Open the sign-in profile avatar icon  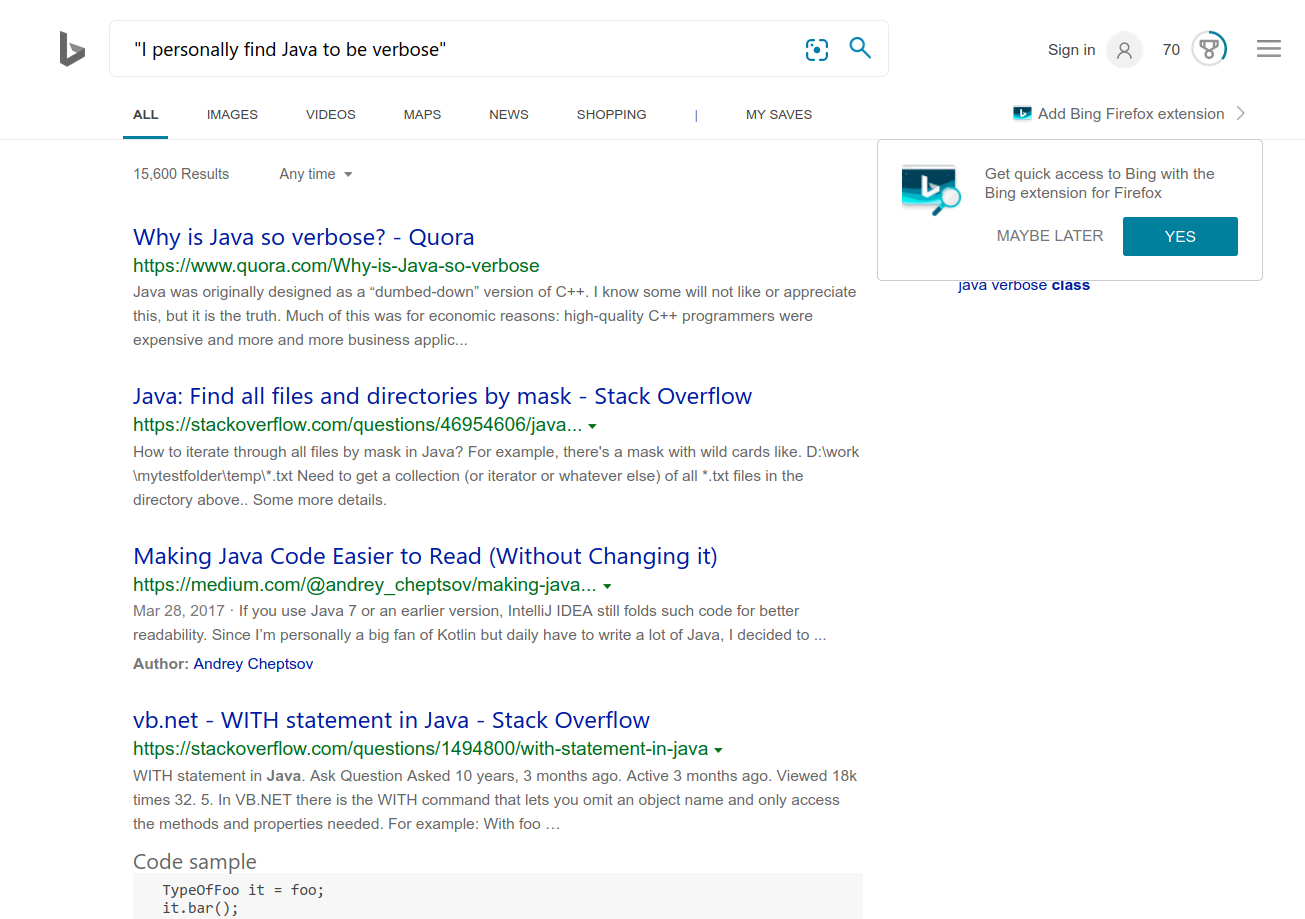click(1124, 50)
